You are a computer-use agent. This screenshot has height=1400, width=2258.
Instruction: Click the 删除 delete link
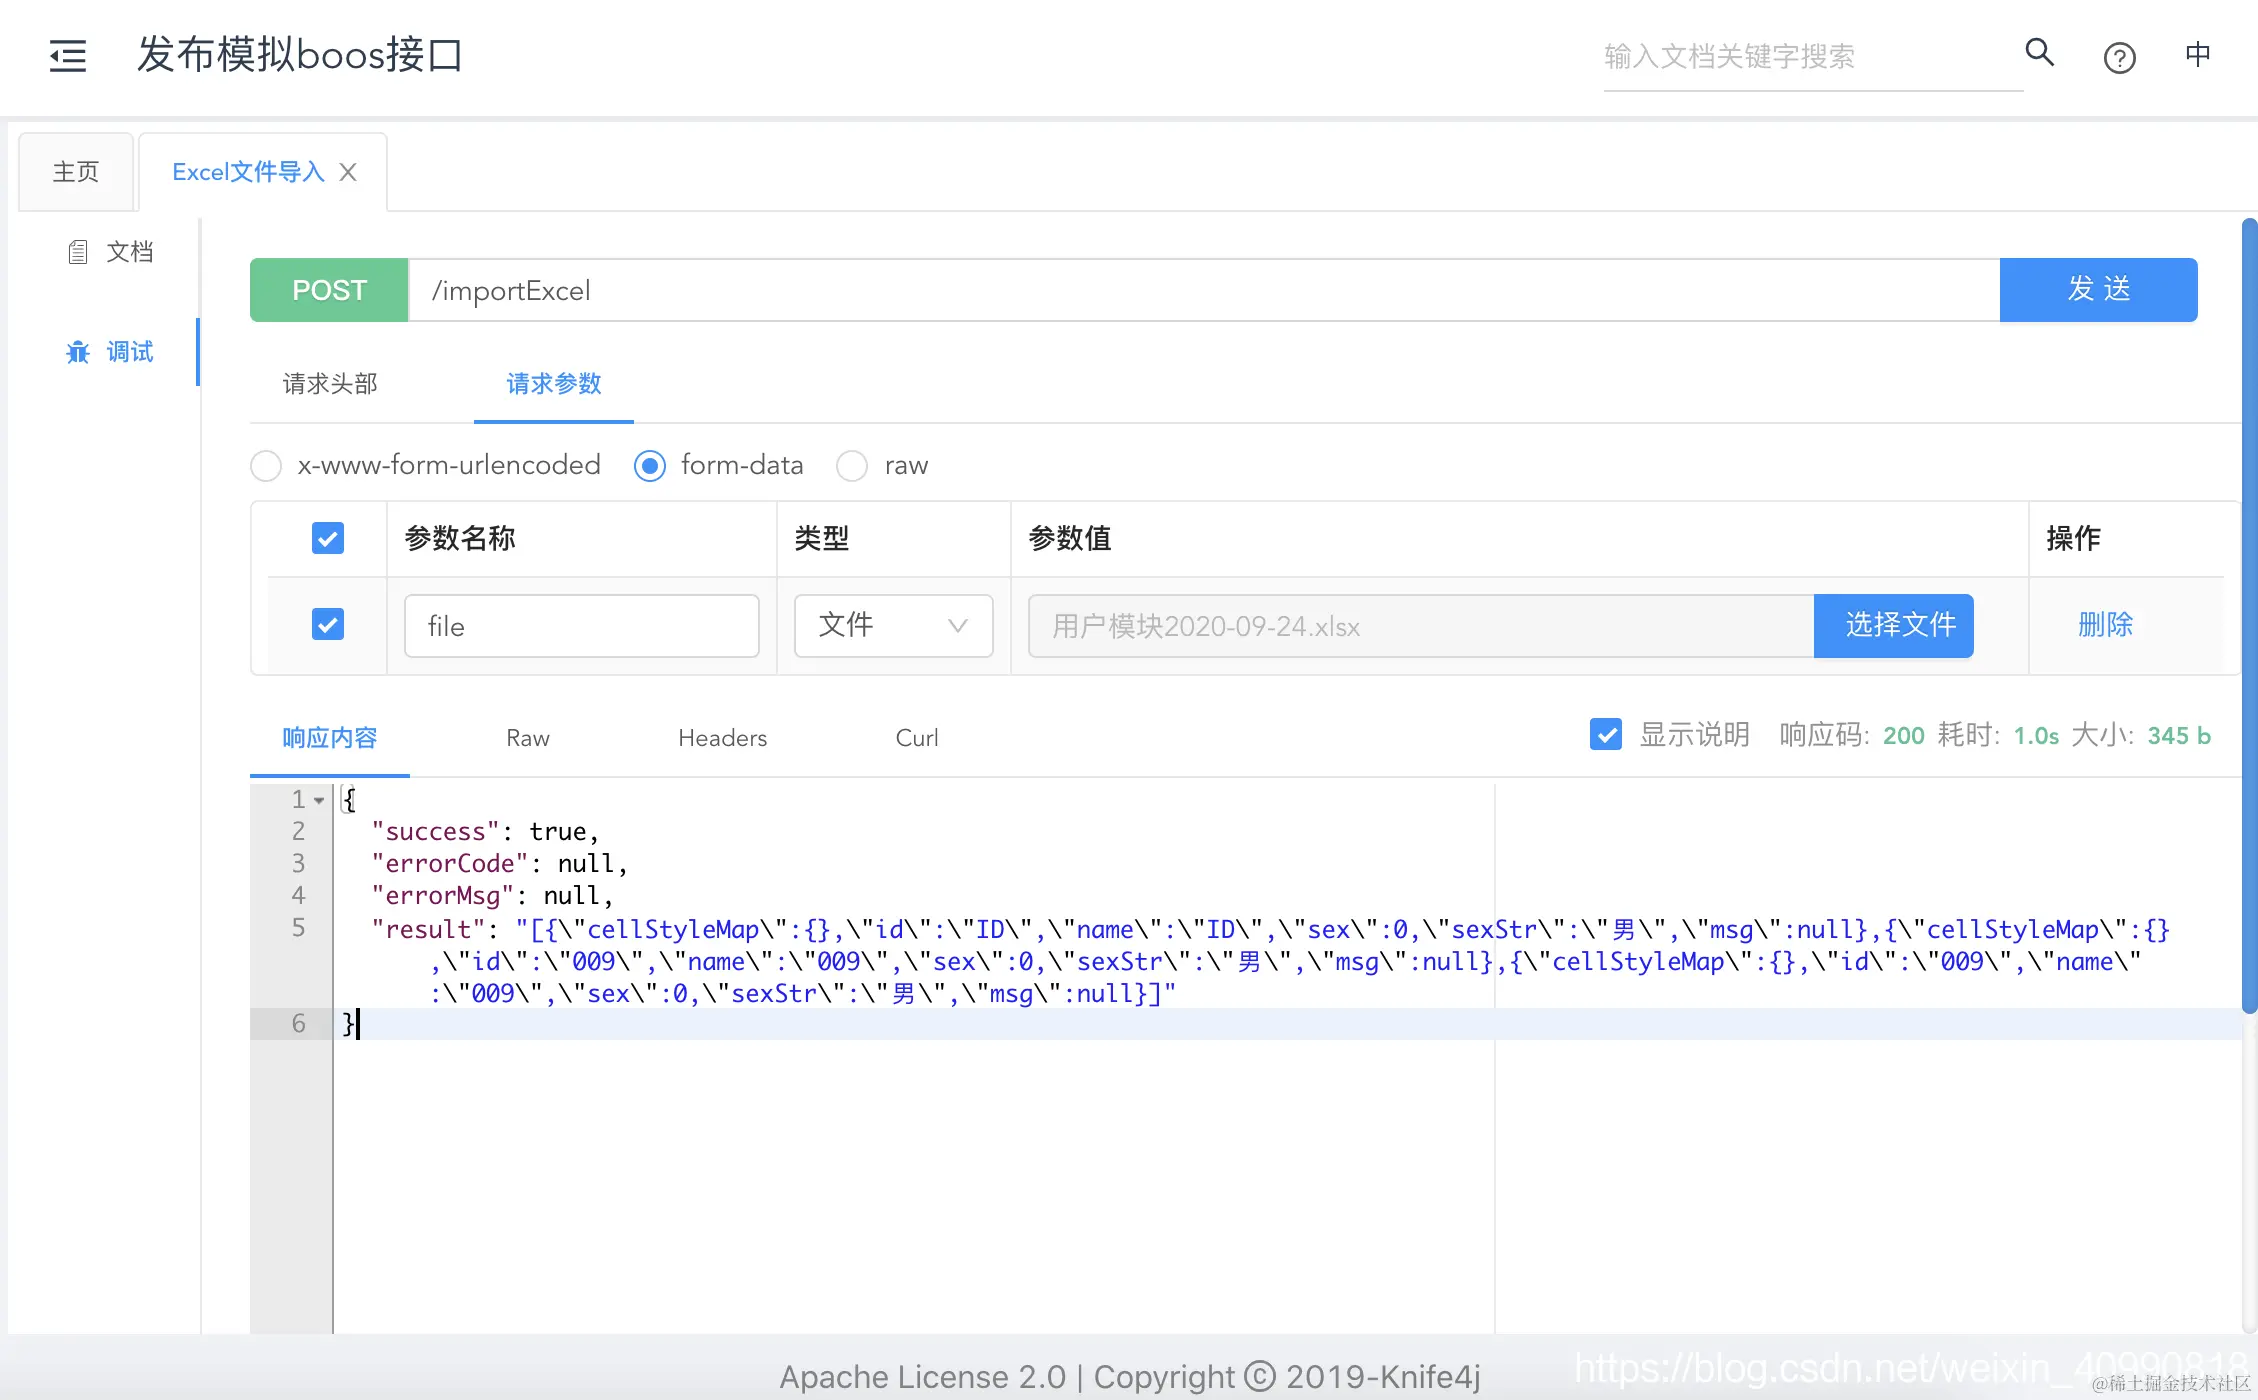point(2105,625)
